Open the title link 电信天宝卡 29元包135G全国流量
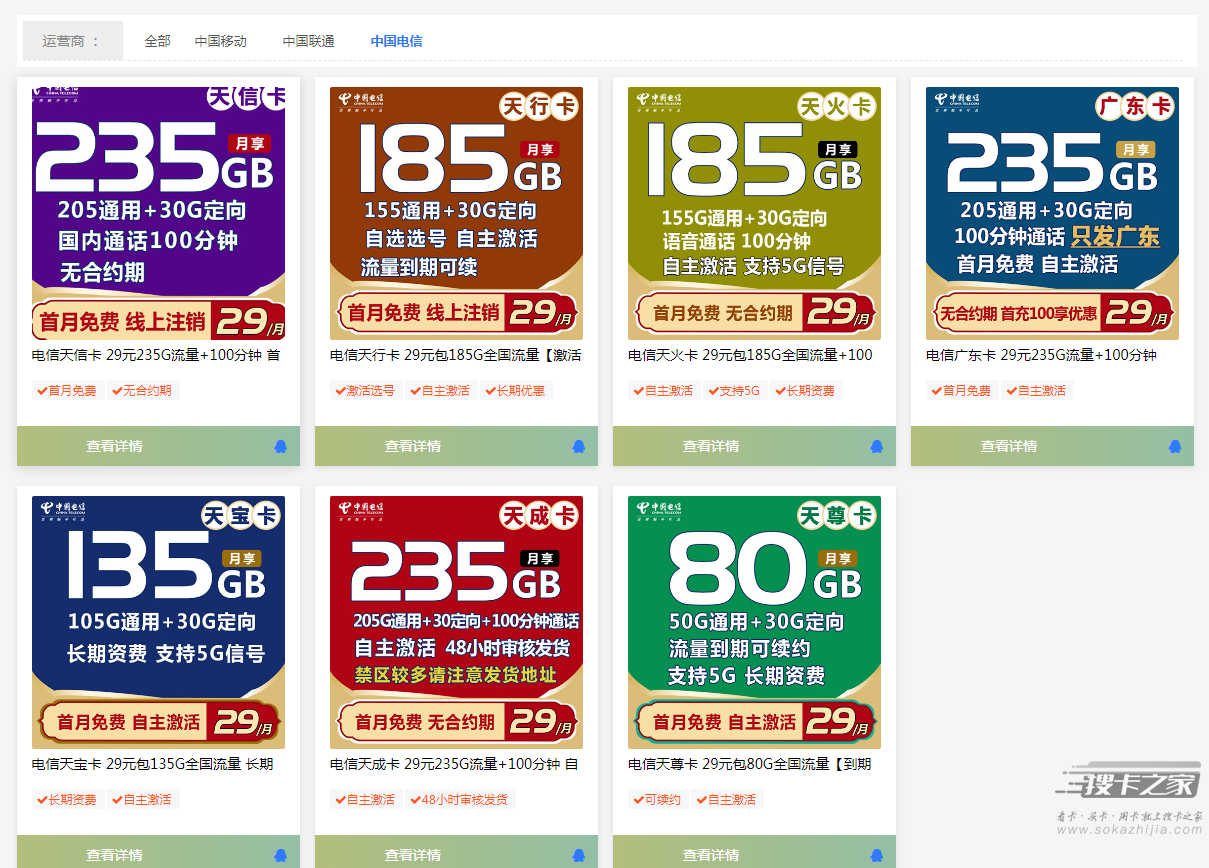 [153, 764]
